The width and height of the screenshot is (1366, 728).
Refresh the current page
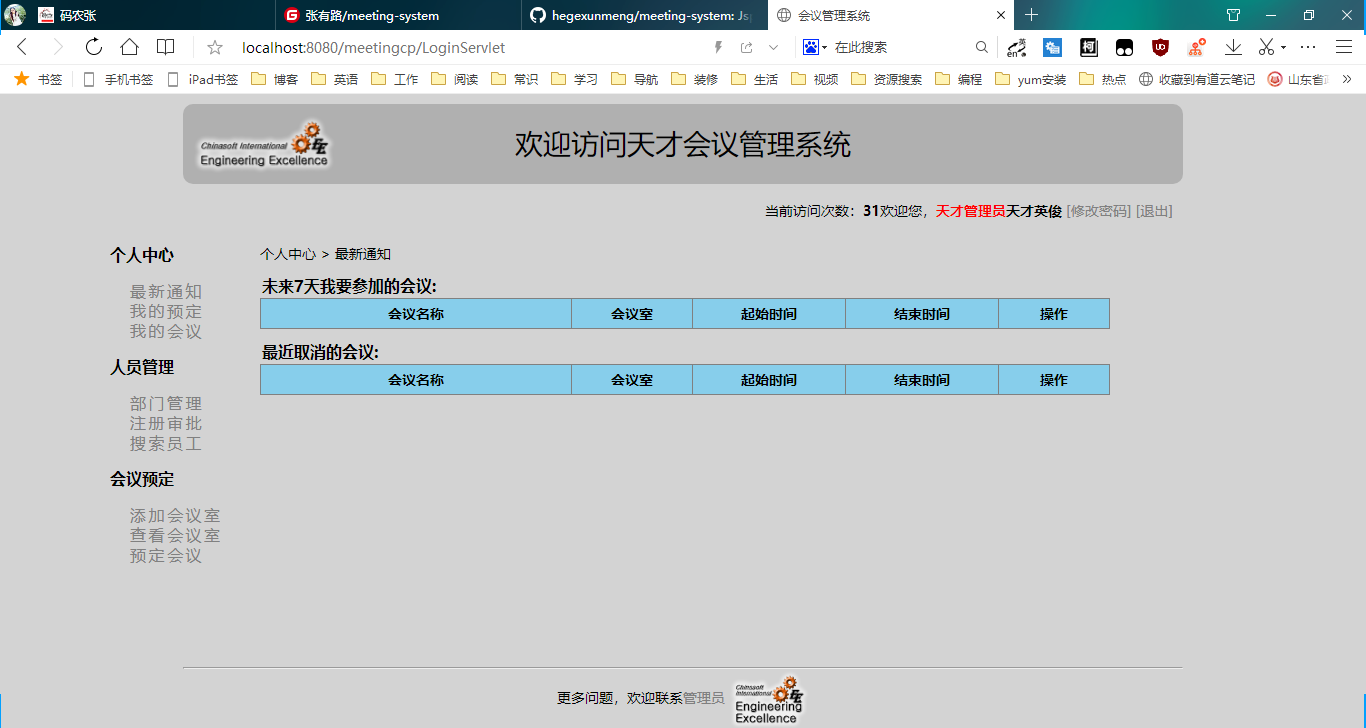(x=93, y=46)
